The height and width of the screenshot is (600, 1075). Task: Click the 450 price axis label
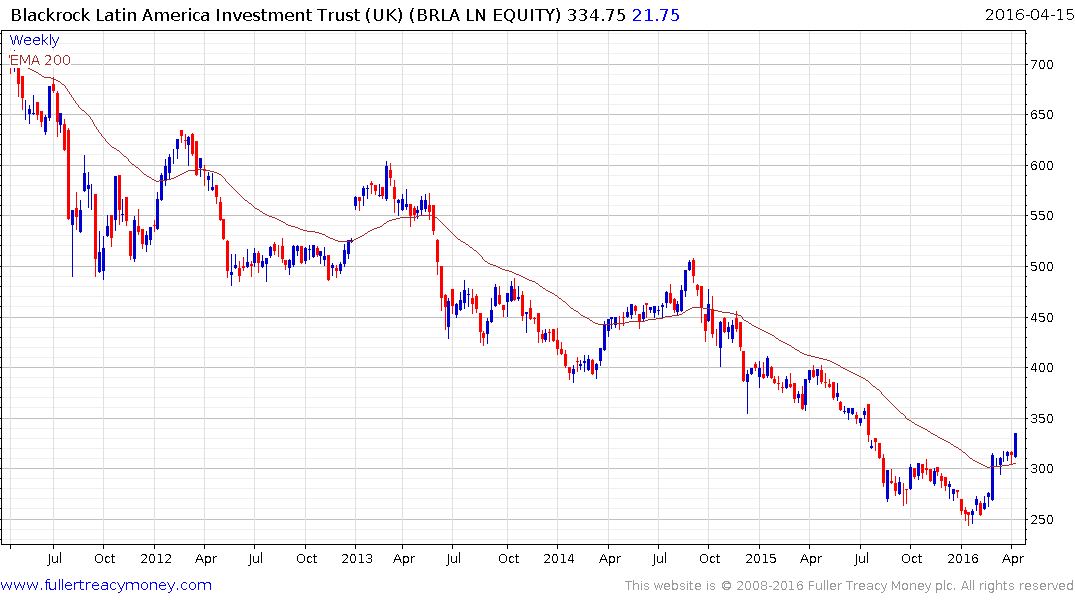click(x=1042, y=317)
